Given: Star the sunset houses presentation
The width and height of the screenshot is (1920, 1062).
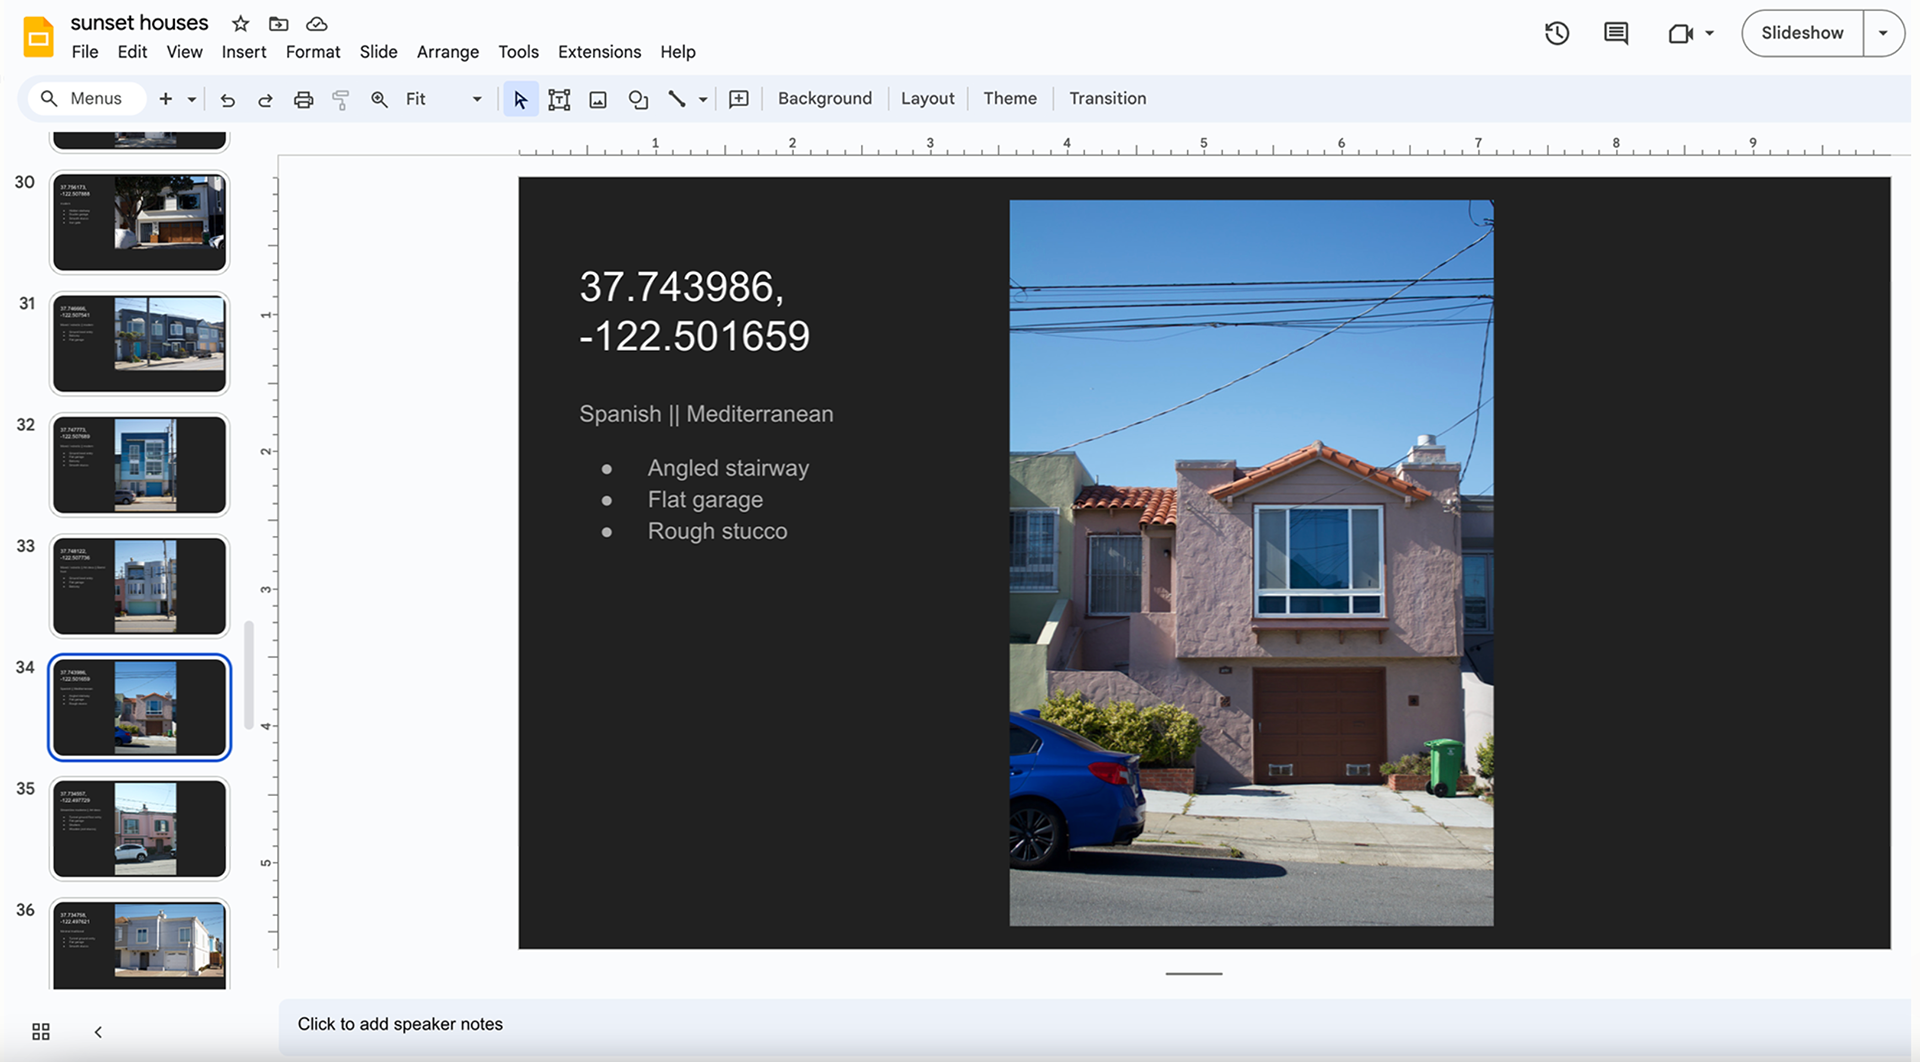Looking at the screenshot, I should click(240, 23).
